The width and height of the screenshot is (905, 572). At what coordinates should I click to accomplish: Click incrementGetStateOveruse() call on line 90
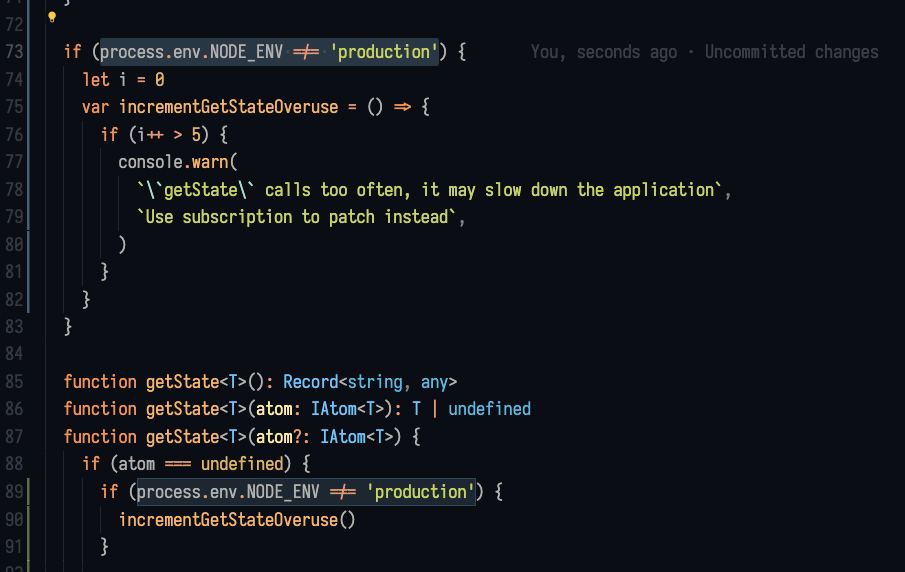click(x=237, y=519)
